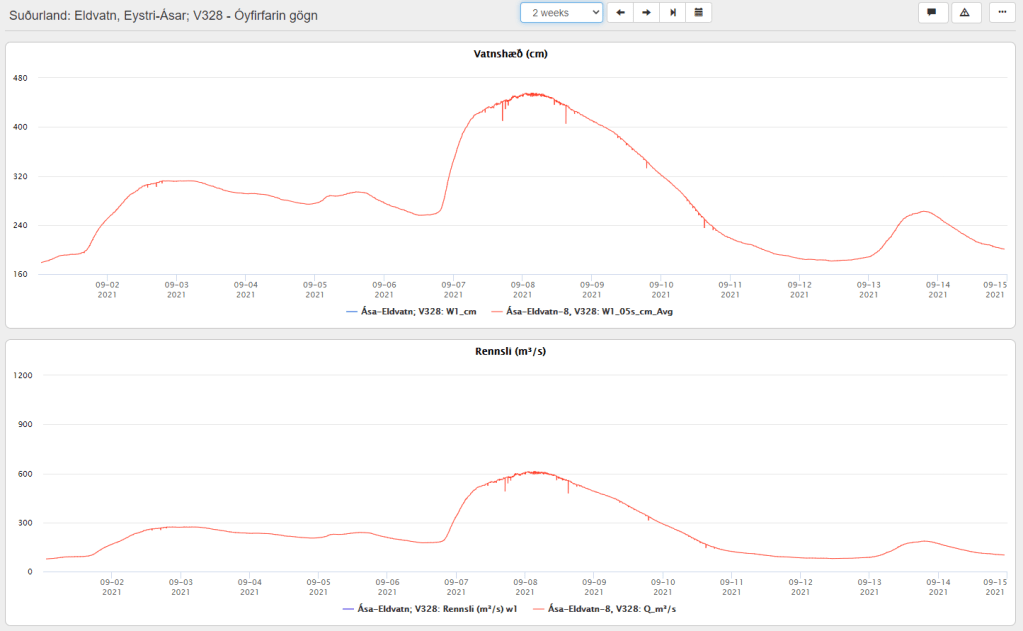Click the red line swatch of W1_05s_cm_Avg
1023x631 pixels.
[497, 311]
